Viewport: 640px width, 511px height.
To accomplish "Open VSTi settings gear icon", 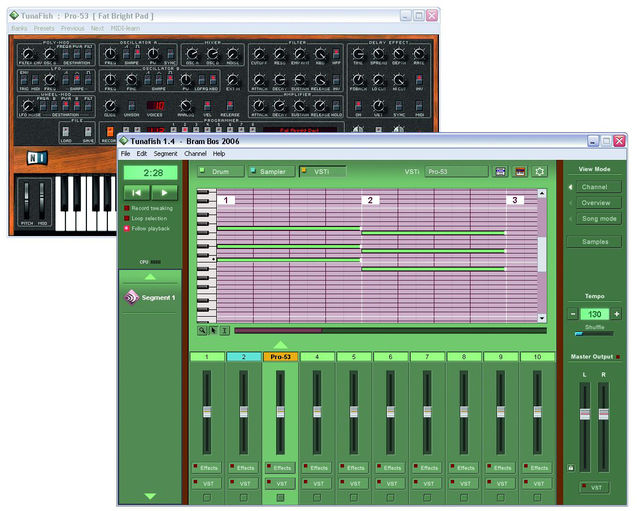I will 540,172.
